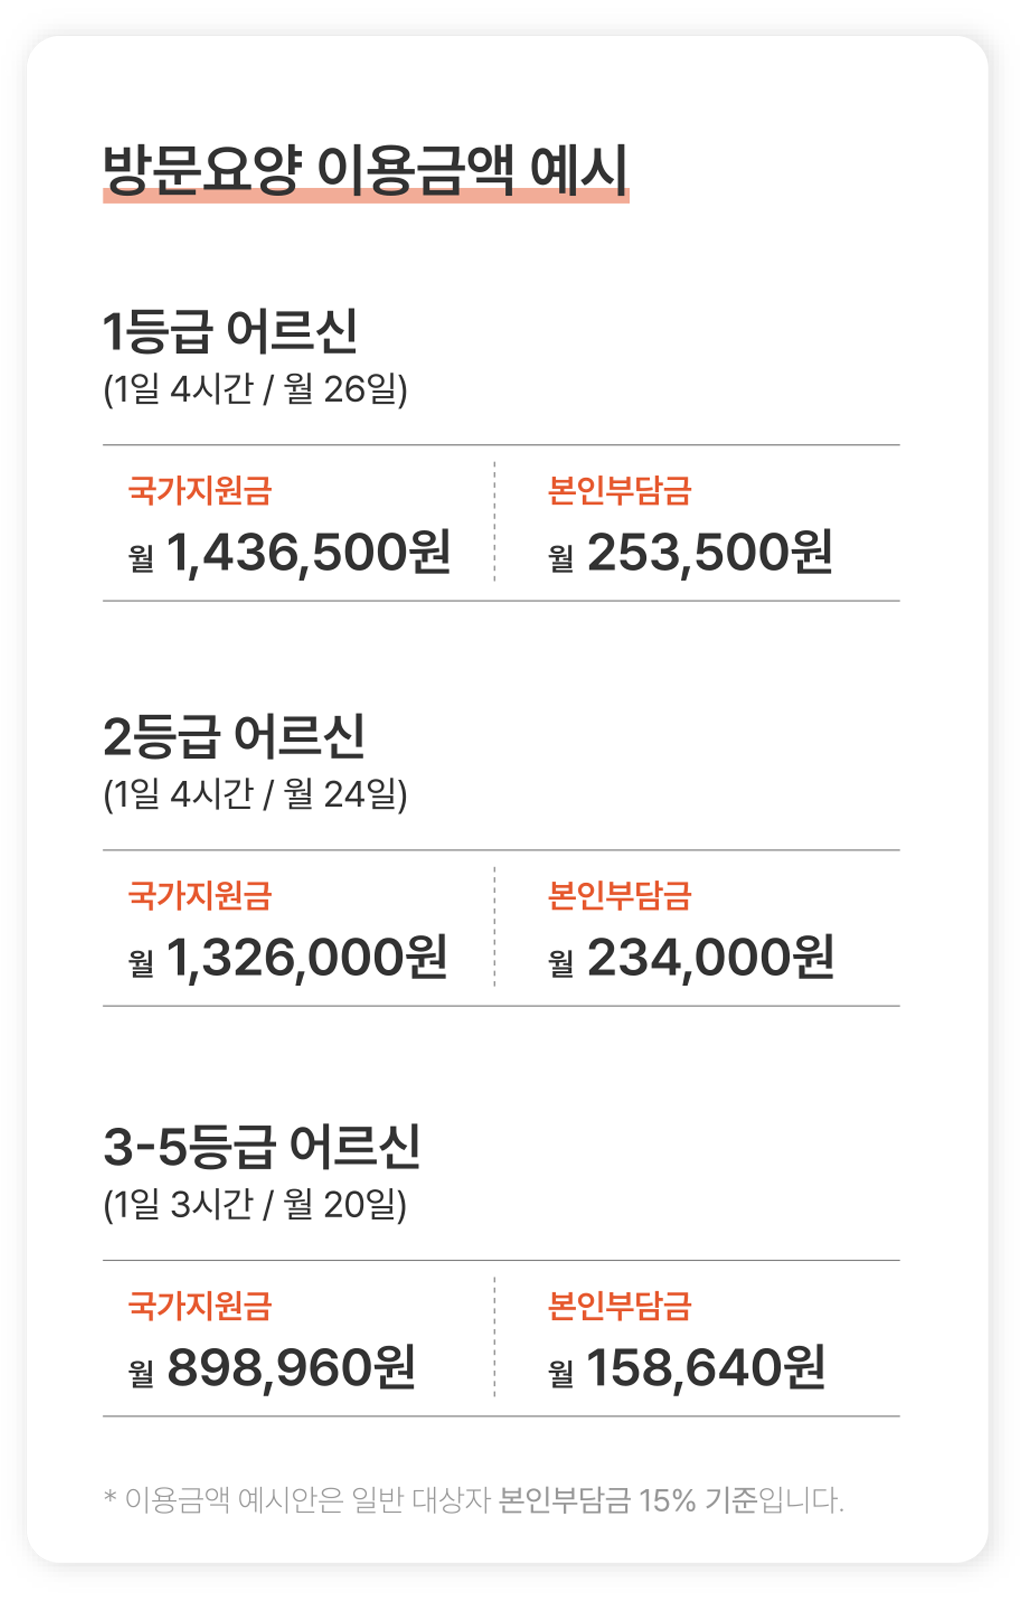1022x1601 pixels.
Task: Click 본인부담금 label under 2등급
Action: [620, 895]
